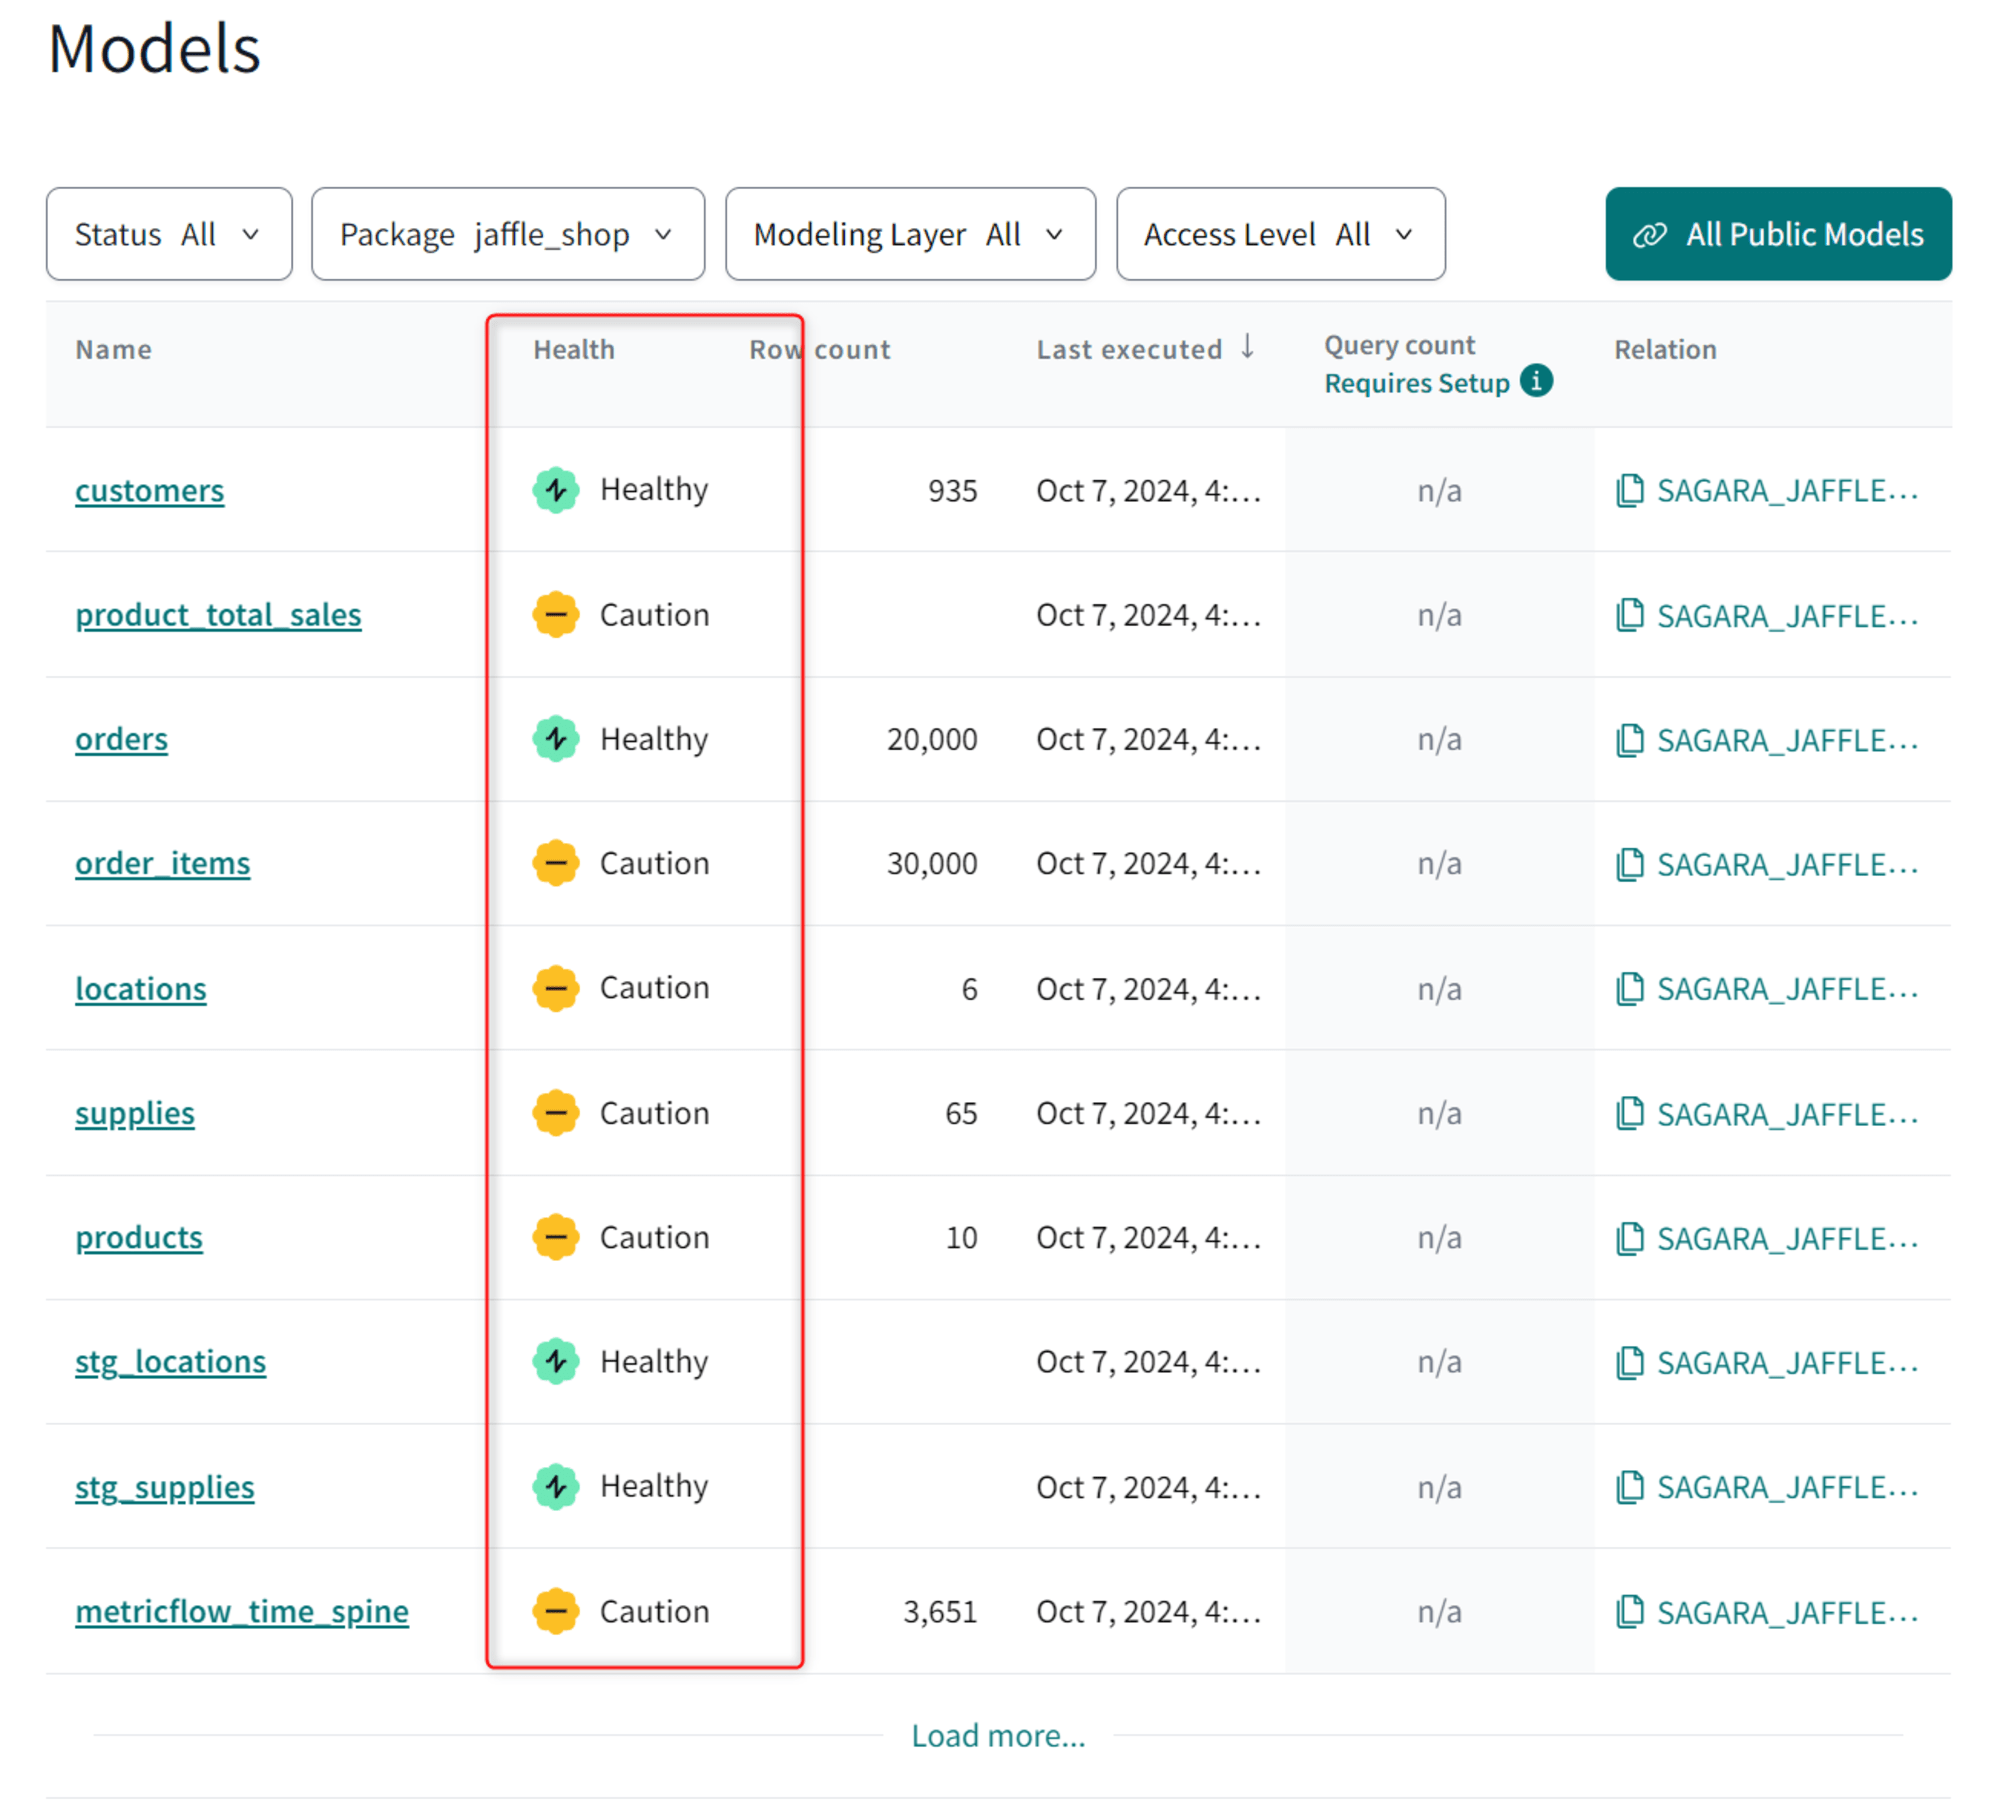Click the Healthy icon in stg_locations row
2000x1811 pixels.
pos(556,1361)
